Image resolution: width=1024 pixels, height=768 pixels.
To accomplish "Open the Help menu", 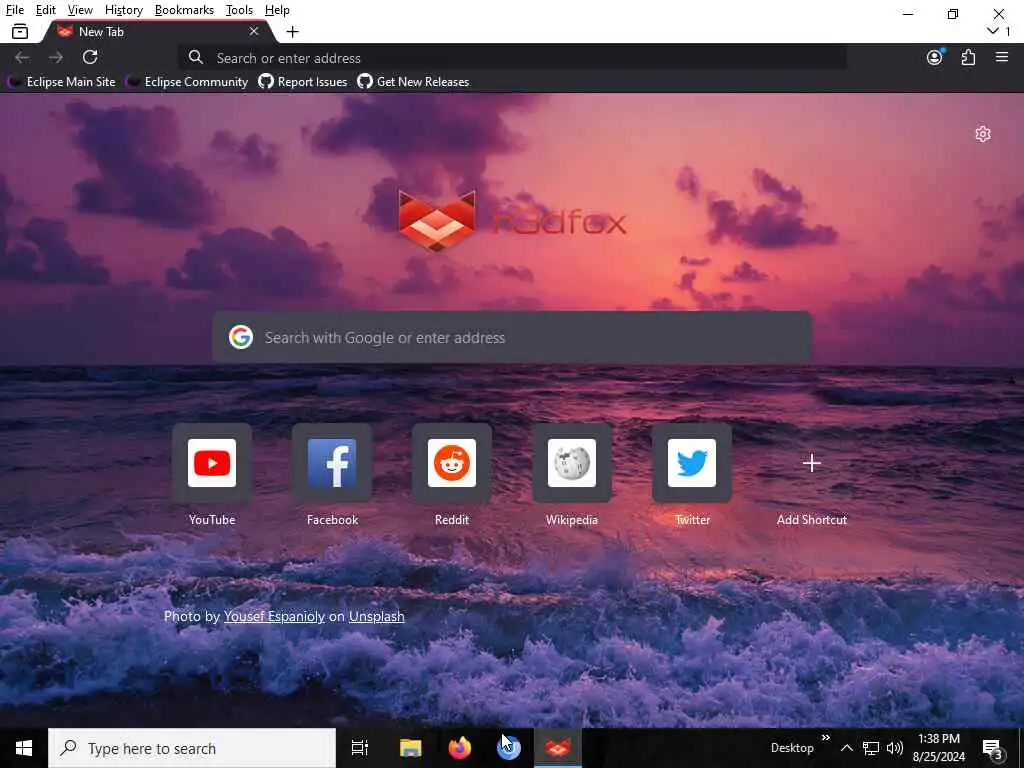I will click(x=277, y=10).
